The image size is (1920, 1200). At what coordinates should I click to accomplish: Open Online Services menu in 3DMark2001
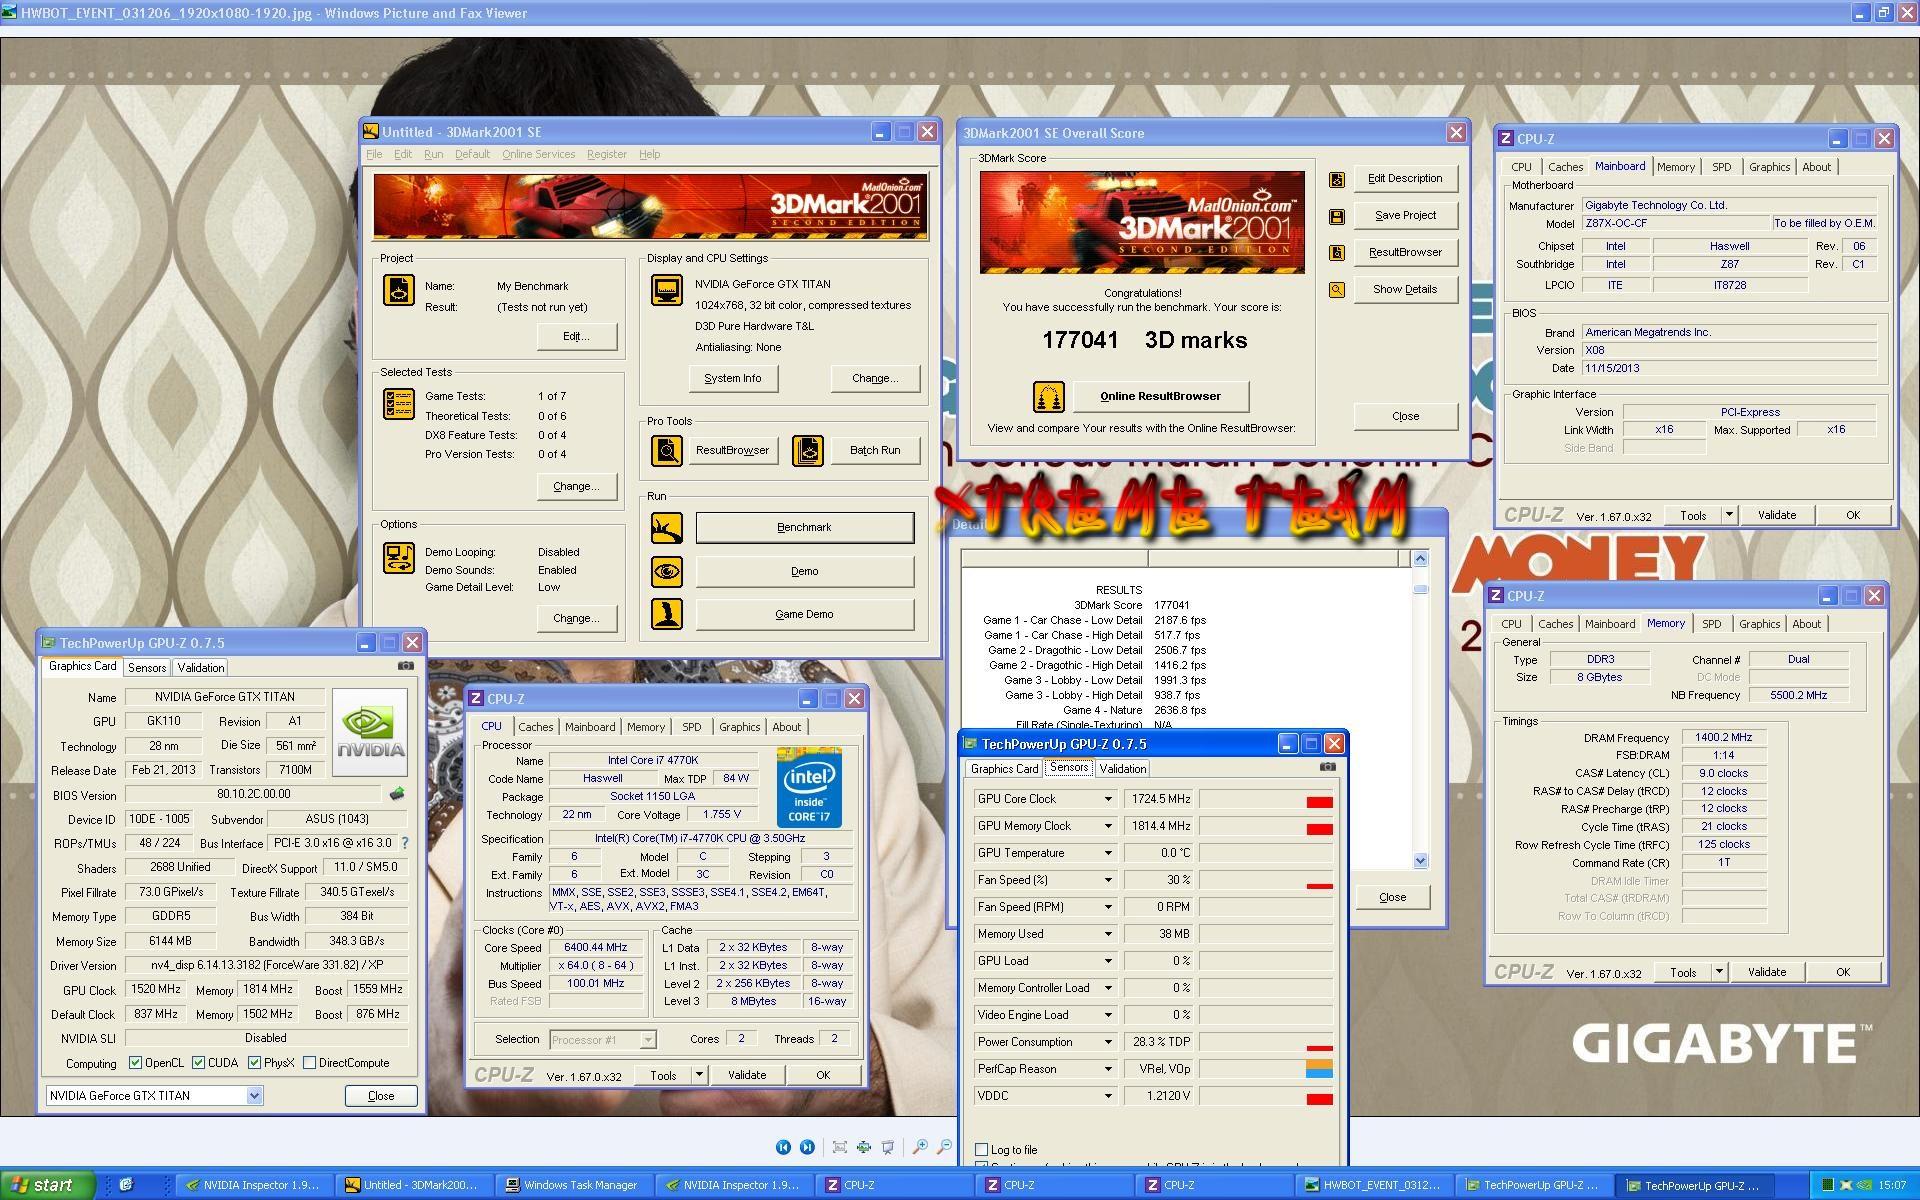coord(538,154)
